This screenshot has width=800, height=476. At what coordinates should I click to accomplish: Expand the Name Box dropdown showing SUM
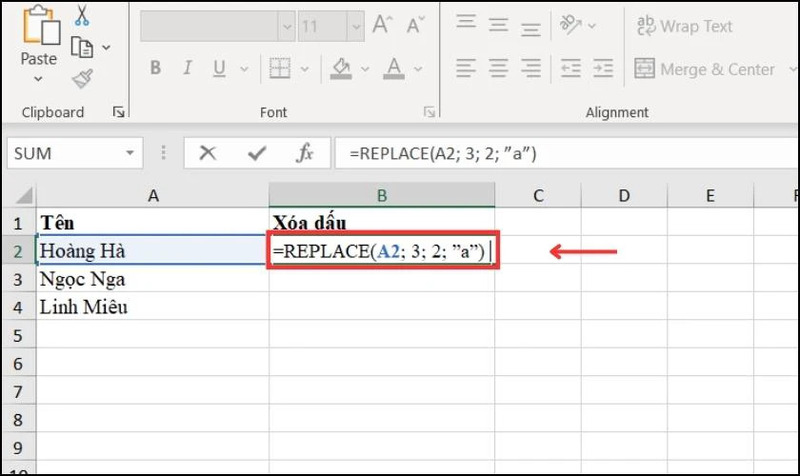pyautogui.click(x=129, y=153)
